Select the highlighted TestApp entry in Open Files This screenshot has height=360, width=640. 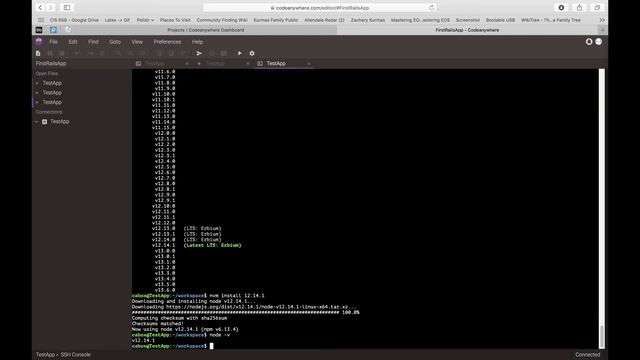(x=52, y=102)
